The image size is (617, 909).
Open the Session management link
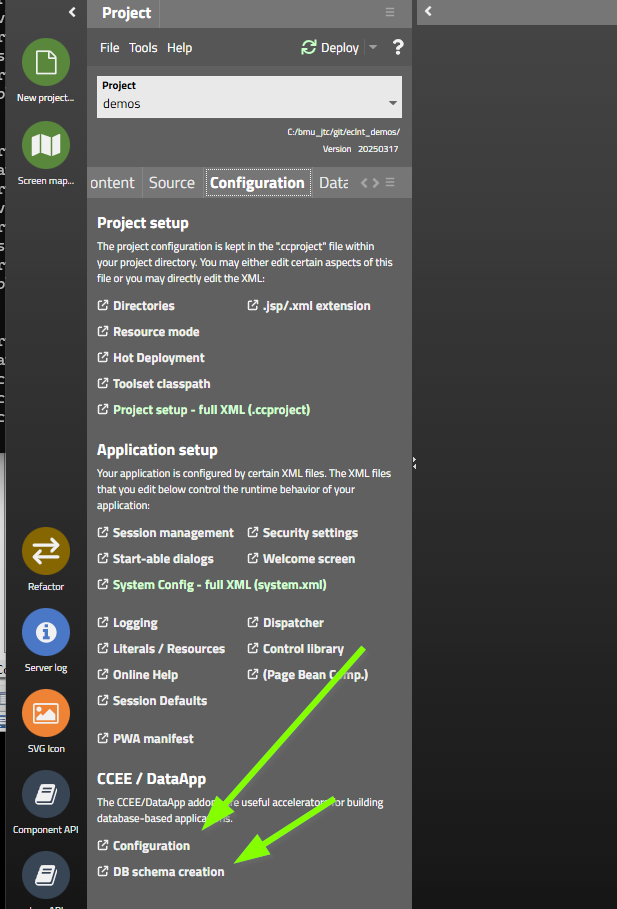[x=173, y=533]
